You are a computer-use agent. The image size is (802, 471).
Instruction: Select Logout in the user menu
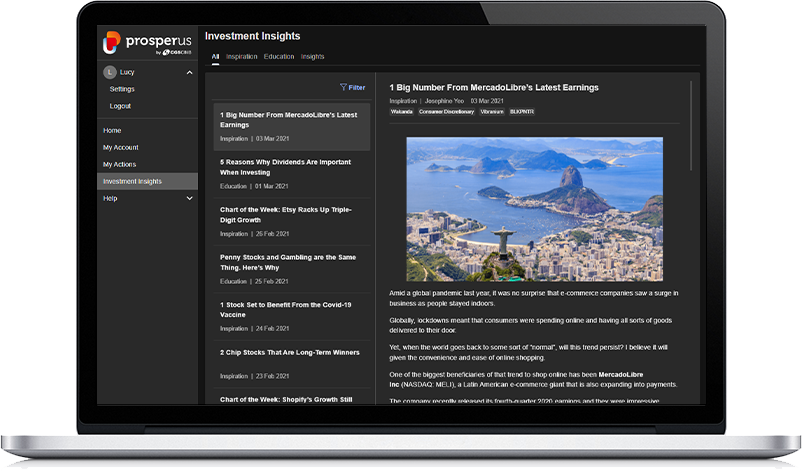point(120,106)
